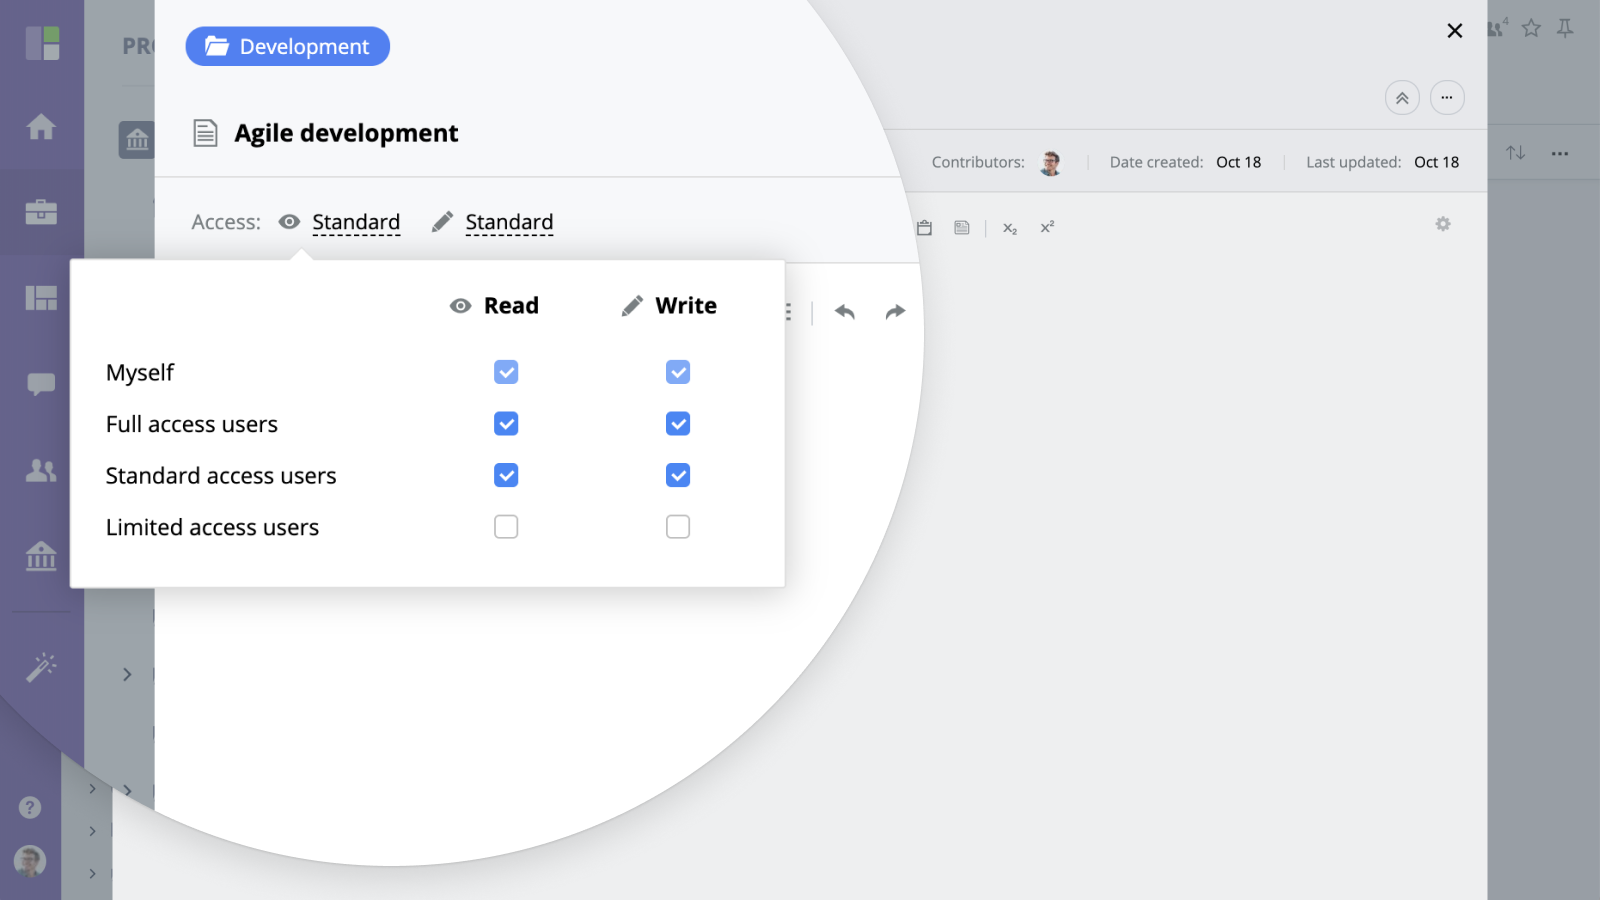
Task: Click the document page icon beside title
Action: (x=205, y=133)
